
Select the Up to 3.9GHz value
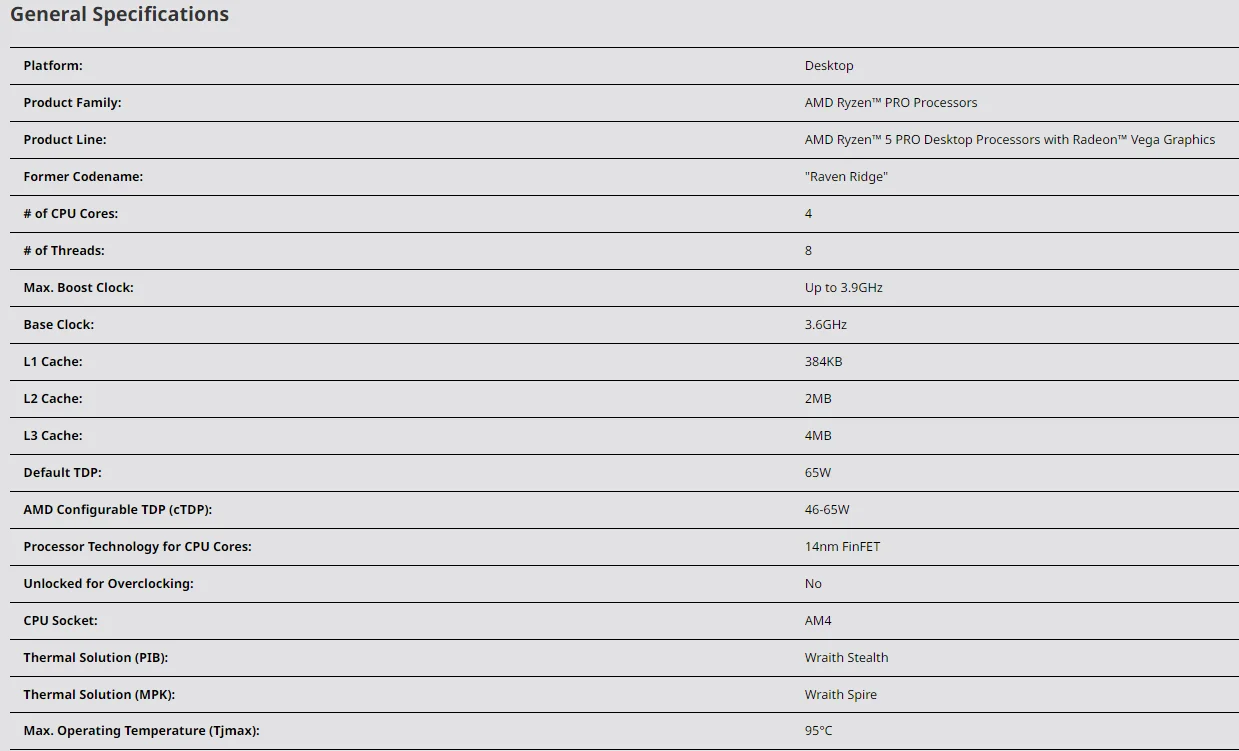843,288
